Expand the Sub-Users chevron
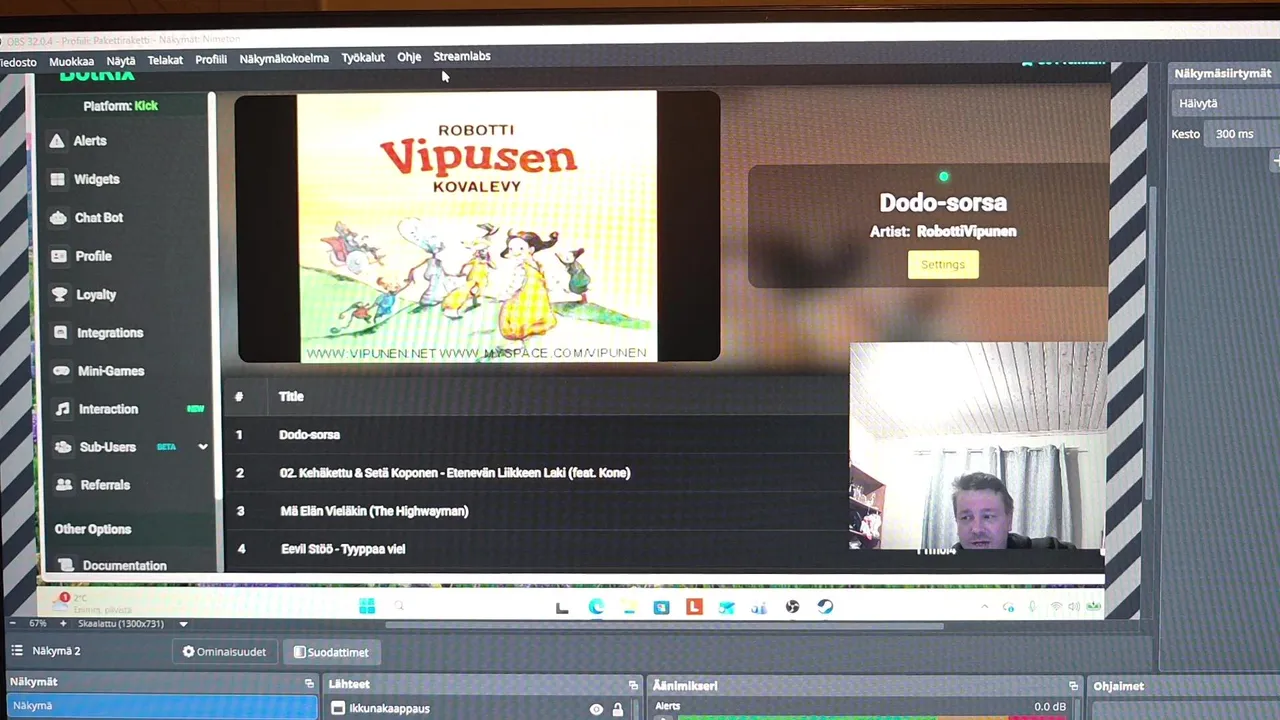Viewport: 1280px width, 720px height. click(203, 447)
